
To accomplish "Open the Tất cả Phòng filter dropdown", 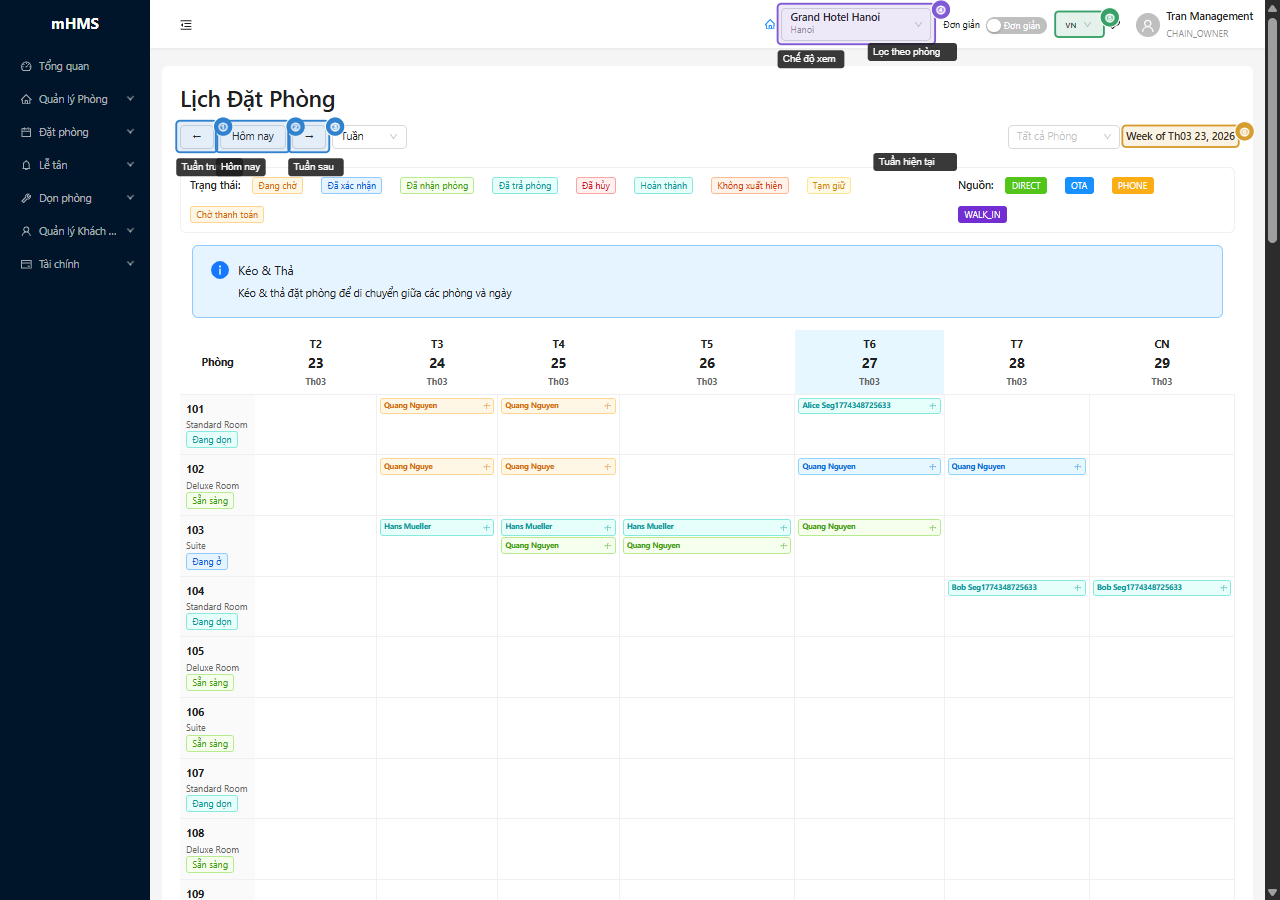I will [1063, 136].
